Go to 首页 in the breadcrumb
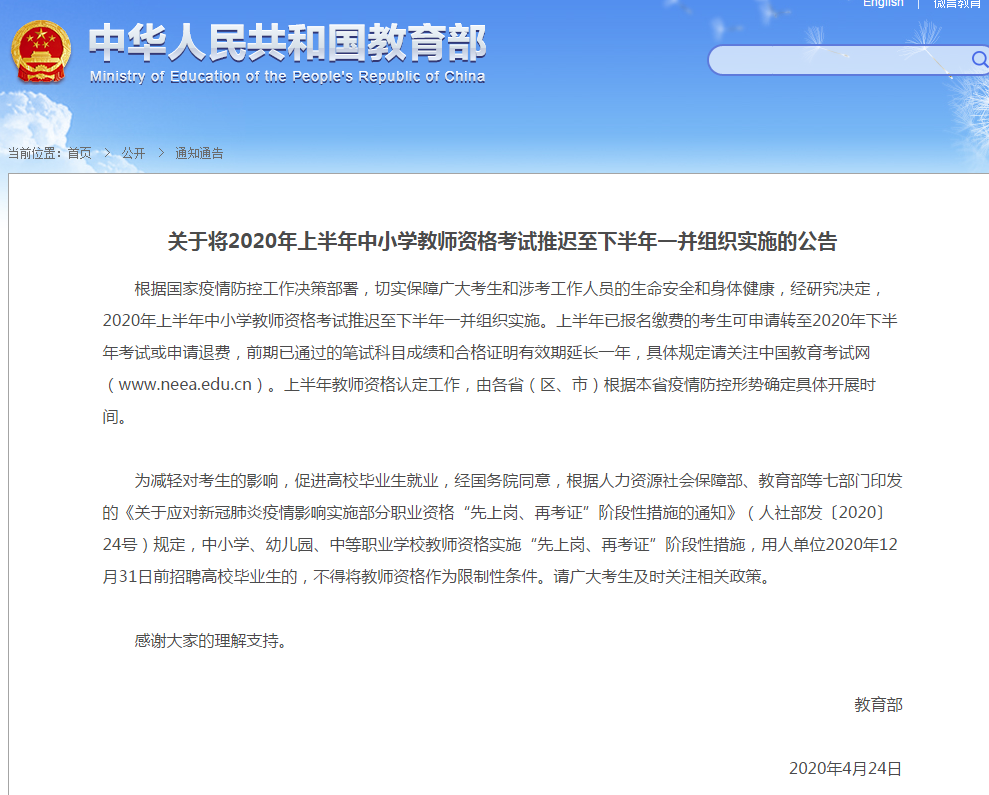 coord(79,153)
